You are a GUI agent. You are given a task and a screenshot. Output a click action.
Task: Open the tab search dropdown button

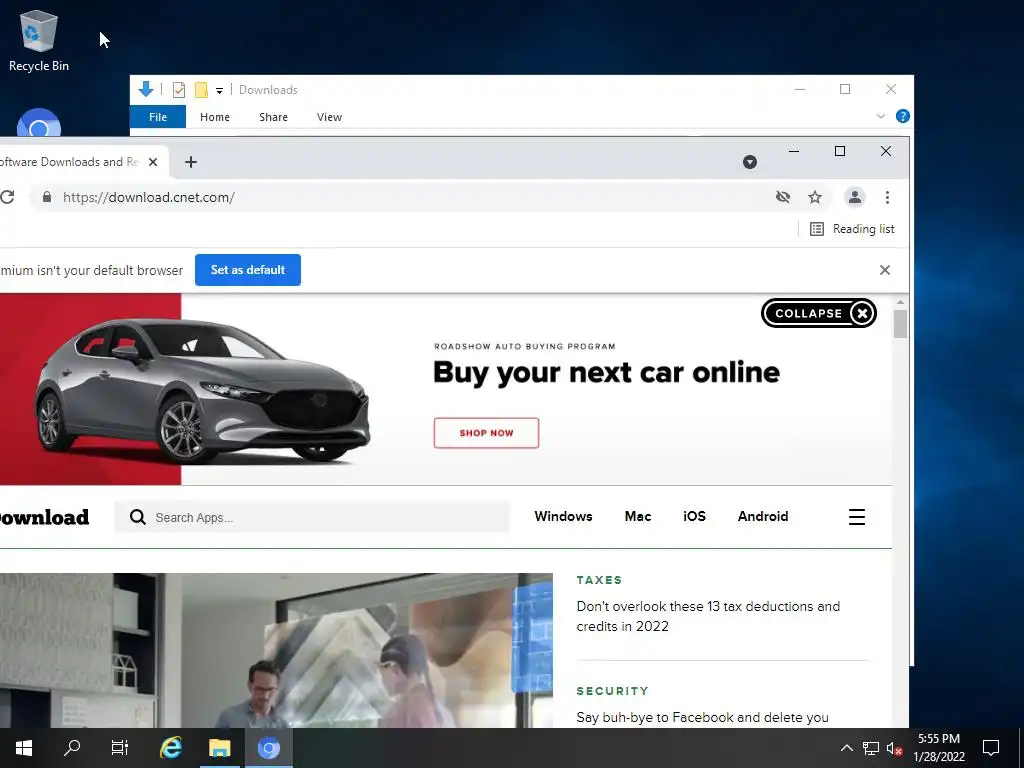pyautogui.click(x=750, y=162)
